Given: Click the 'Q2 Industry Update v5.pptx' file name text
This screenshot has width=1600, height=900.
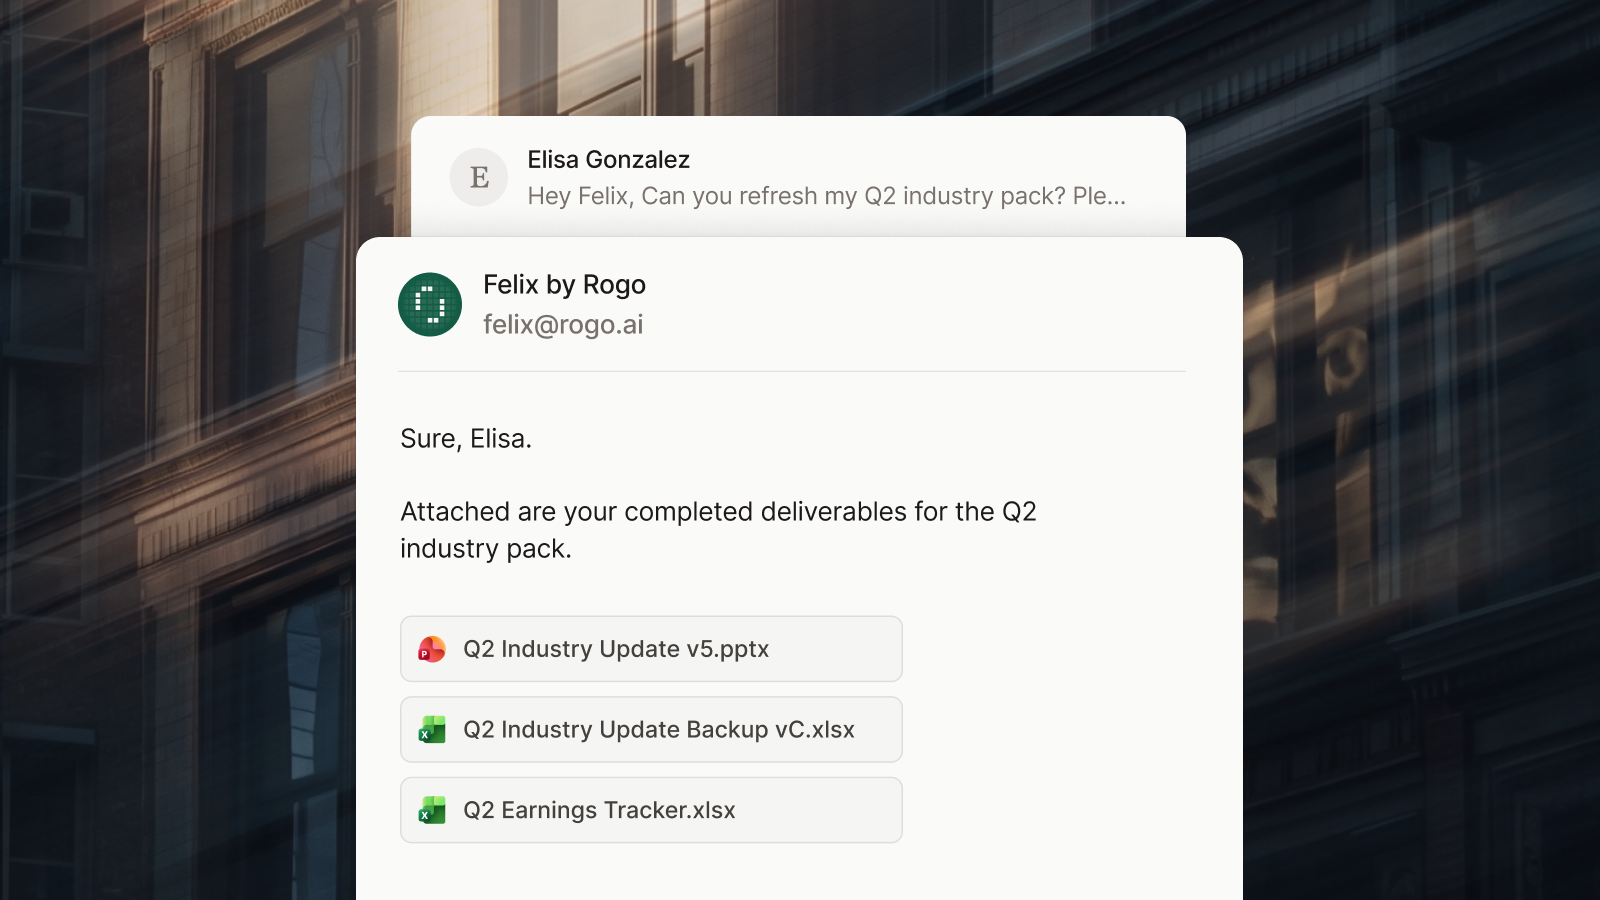Looking at the screenshot, I should [616, 649].
